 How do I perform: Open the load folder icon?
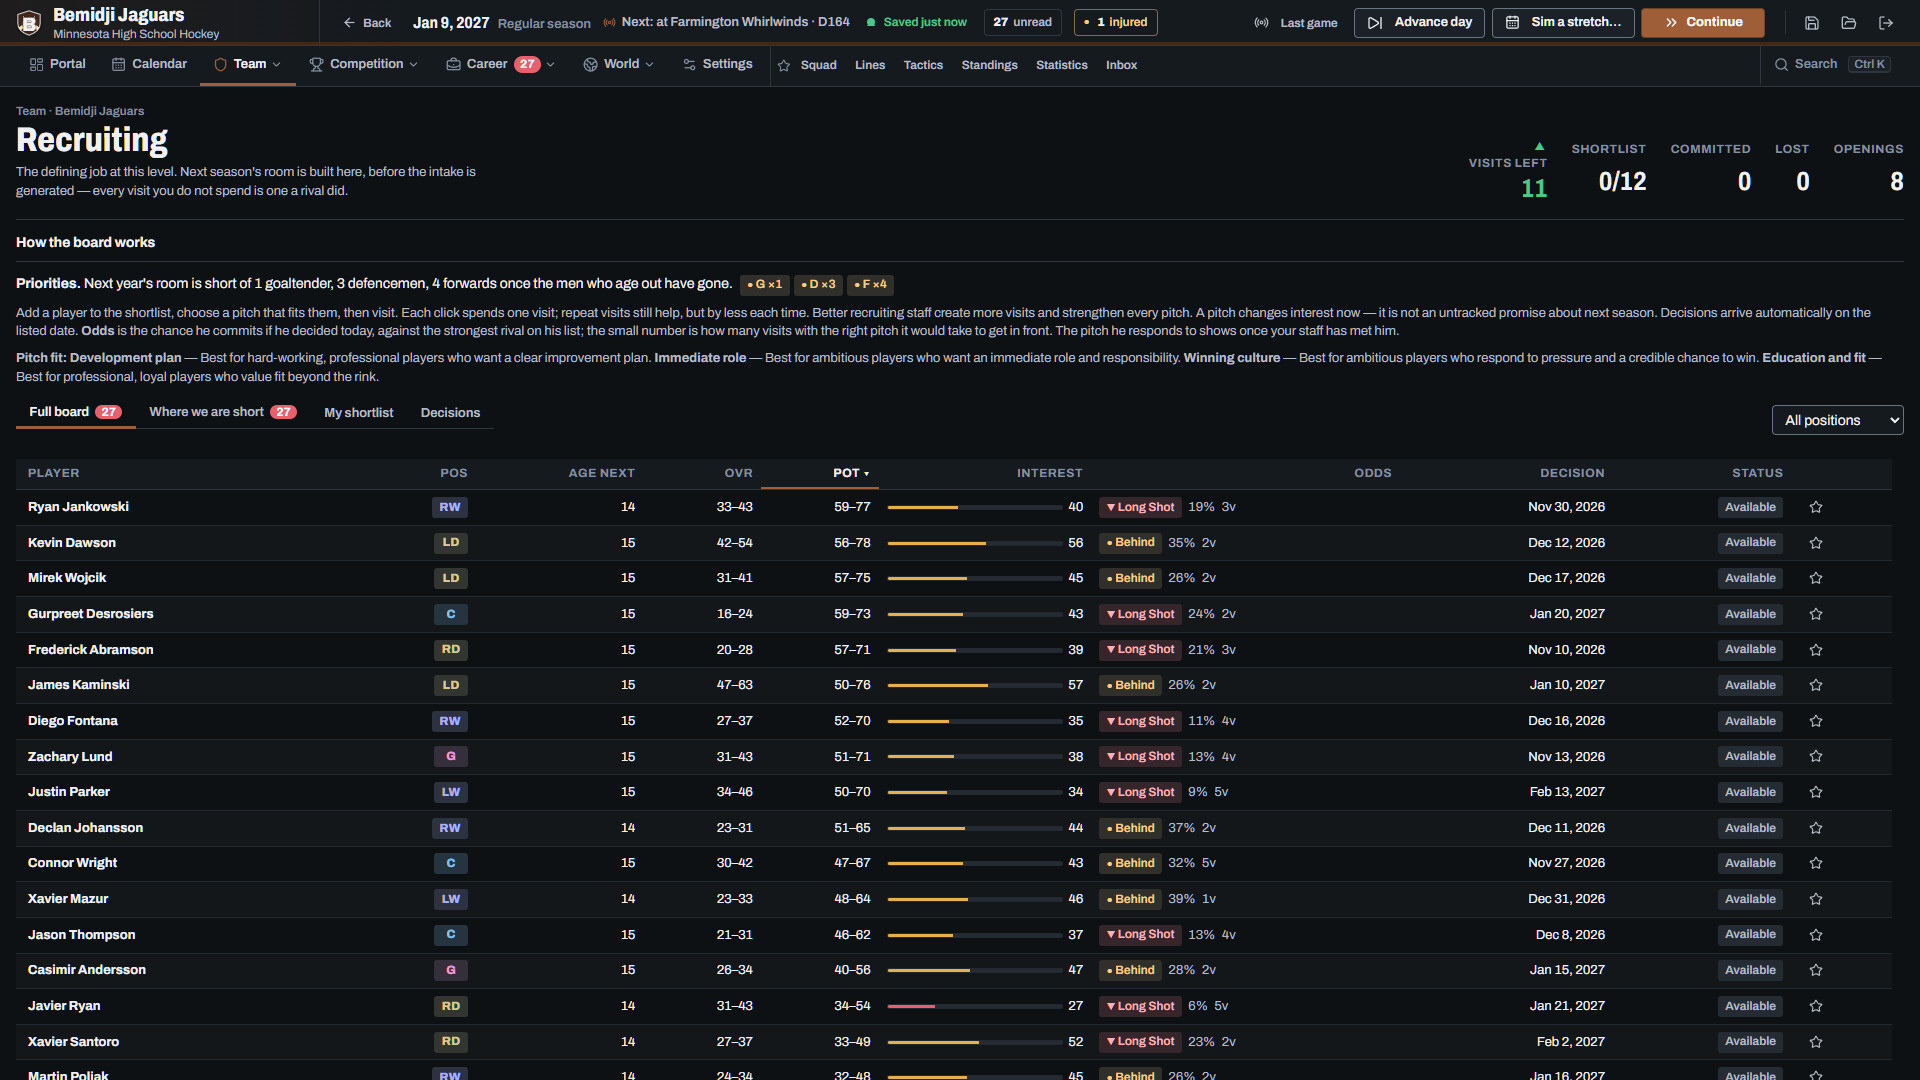pos(1848,22)
